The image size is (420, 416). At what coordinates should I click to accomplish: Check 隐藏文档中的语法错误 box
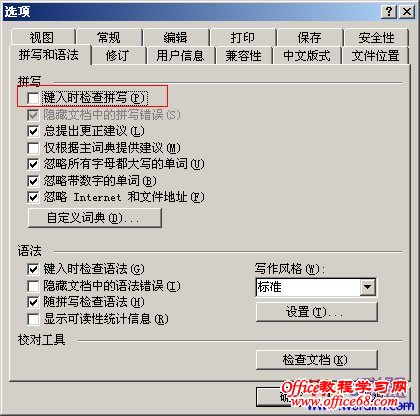pyautogui.click(x=33, y=286)
